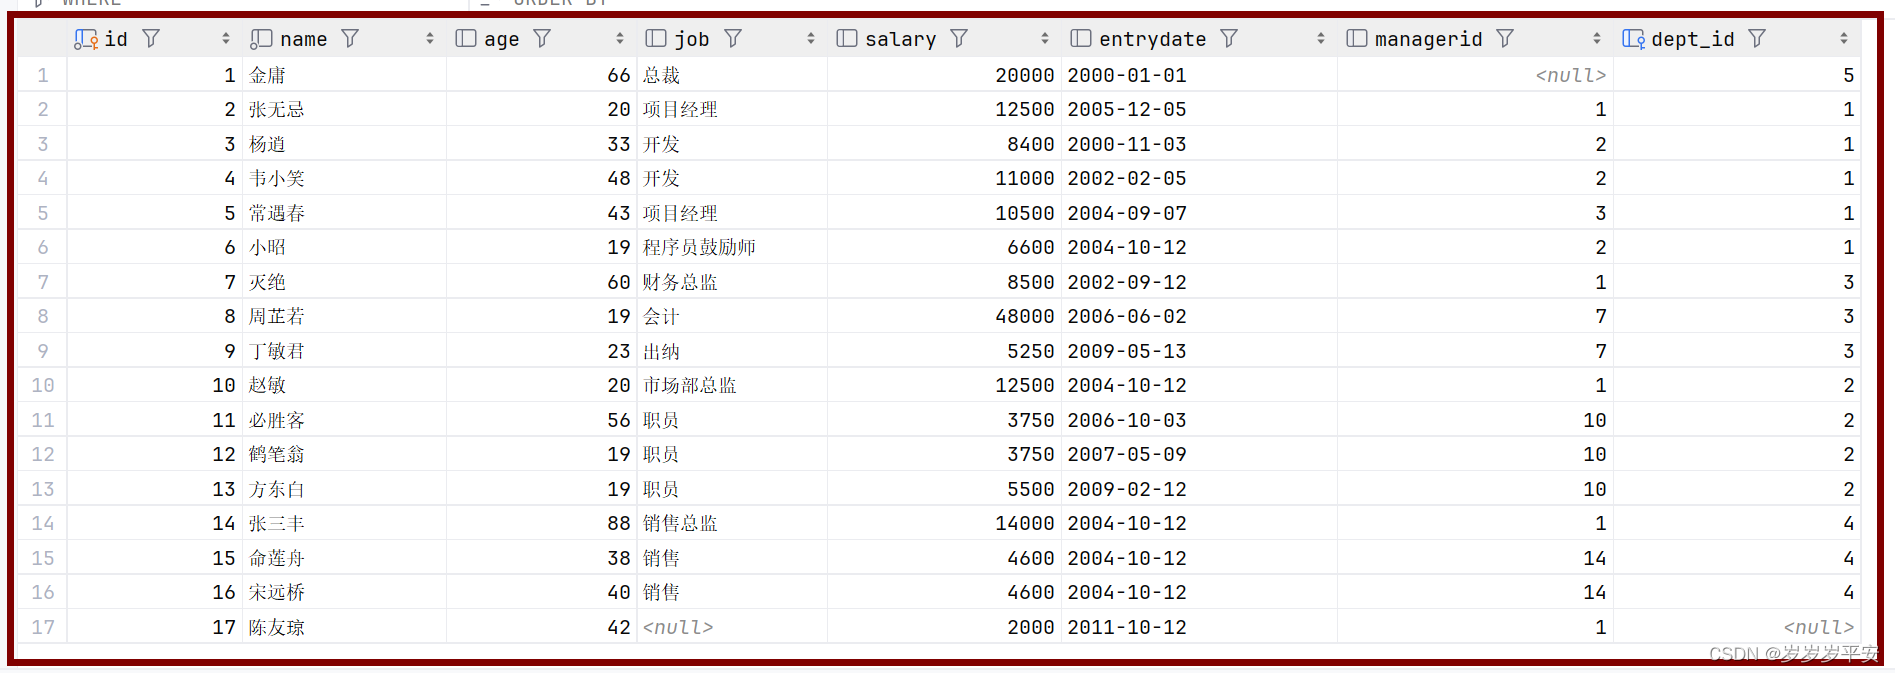This screenshot has width=1895, height=673.
Task: Click salary cell 20000
Action: pos(1025,75)
